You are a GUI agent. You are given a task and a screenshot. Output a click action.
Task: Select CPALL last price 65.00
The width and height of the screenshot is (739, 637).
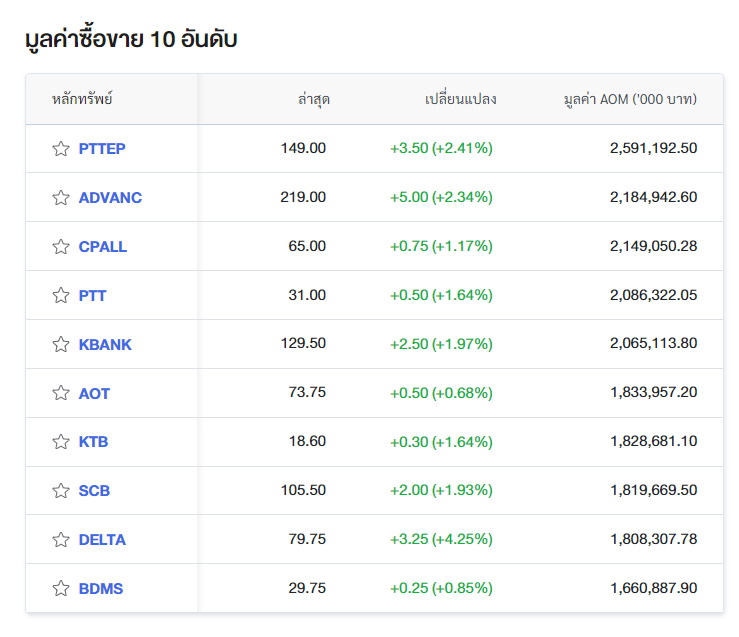tap(307, 246)
